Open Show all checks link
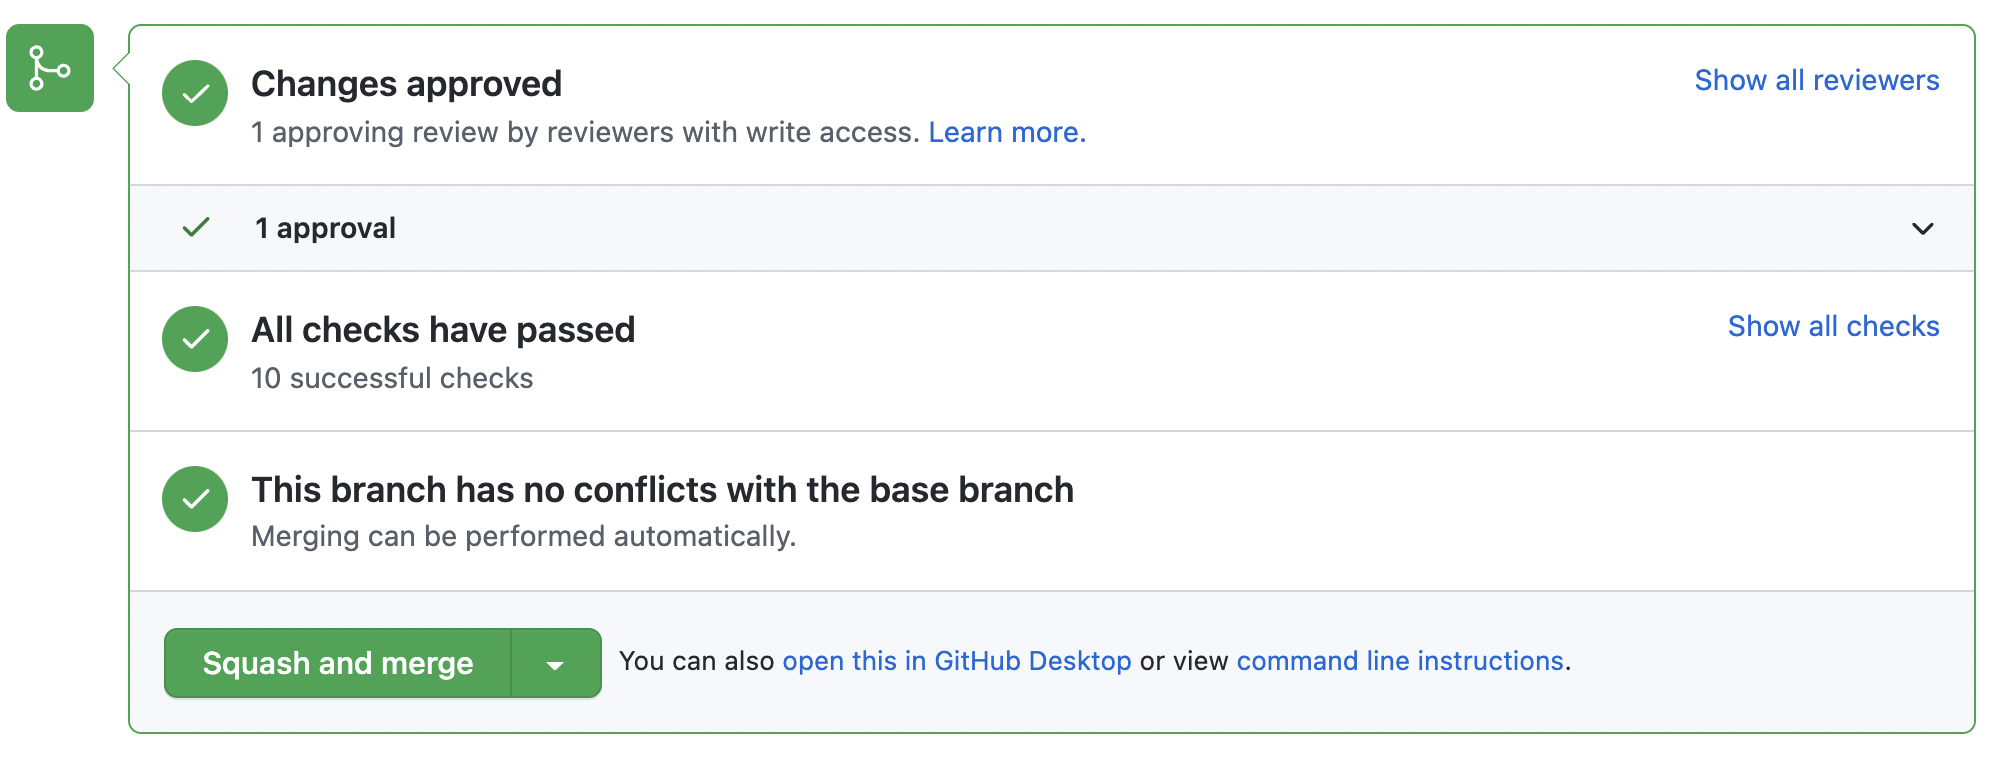 1834,326
